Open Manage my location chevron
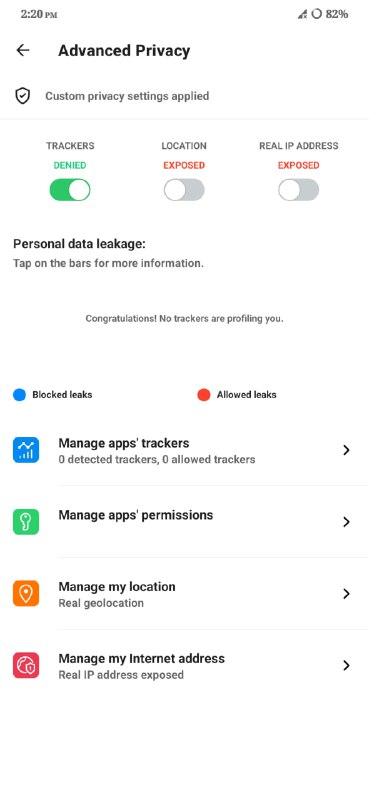Viewport: 369px width, 800px height. click(x=347, y=593)
